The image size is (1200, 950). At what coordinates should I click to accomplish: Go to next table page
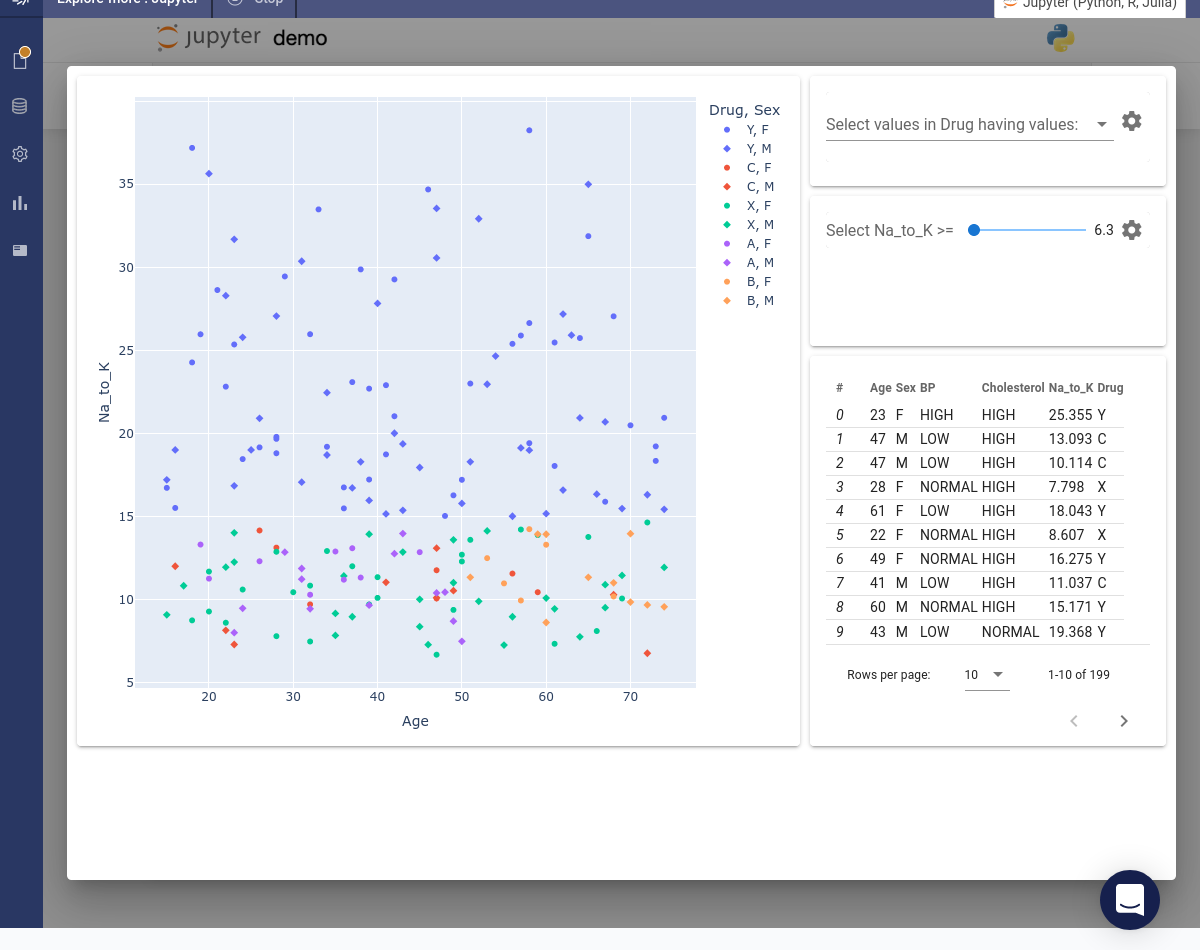(1124, 721)
